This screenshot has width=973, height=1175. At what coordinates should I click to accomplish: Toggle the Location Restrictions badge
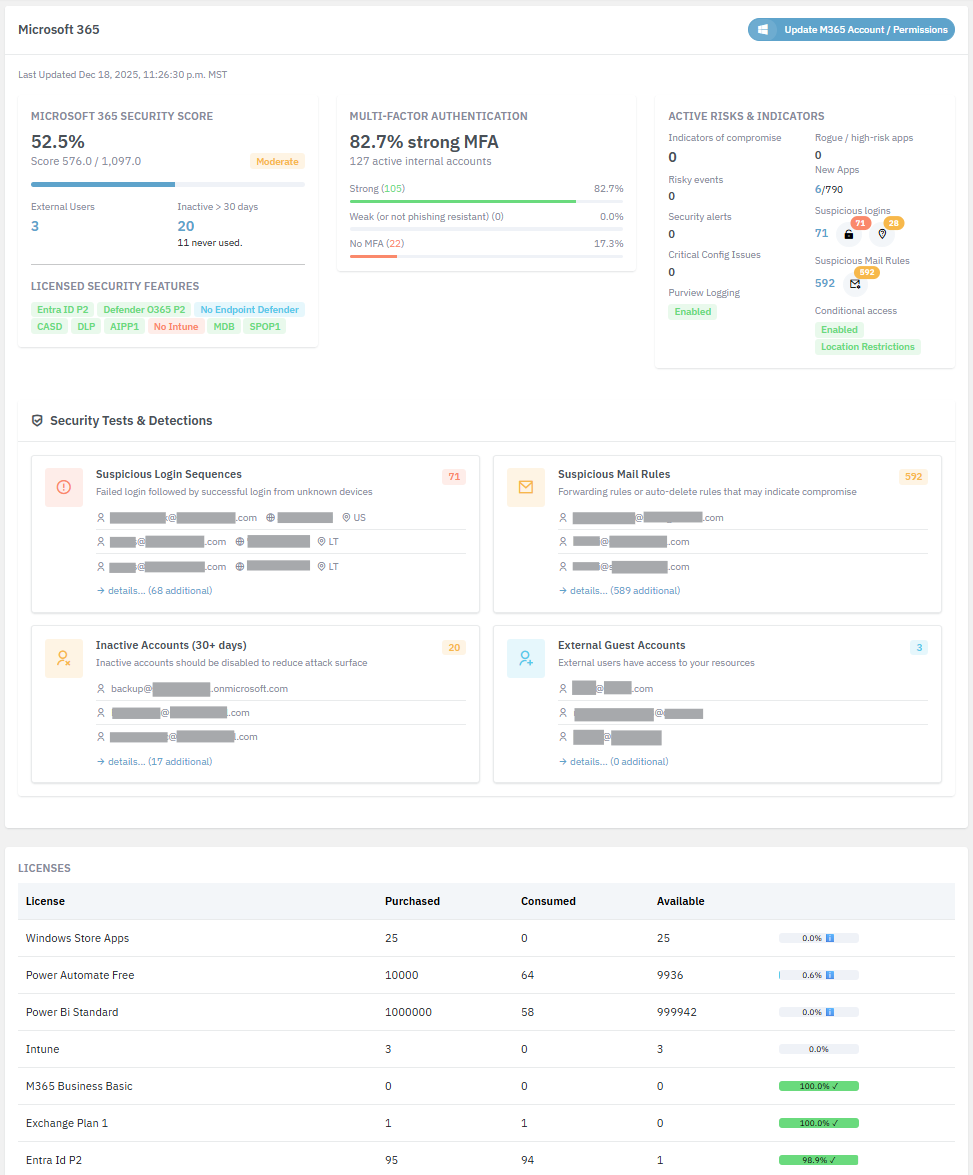pyautogui.click(x=868, y=346)
